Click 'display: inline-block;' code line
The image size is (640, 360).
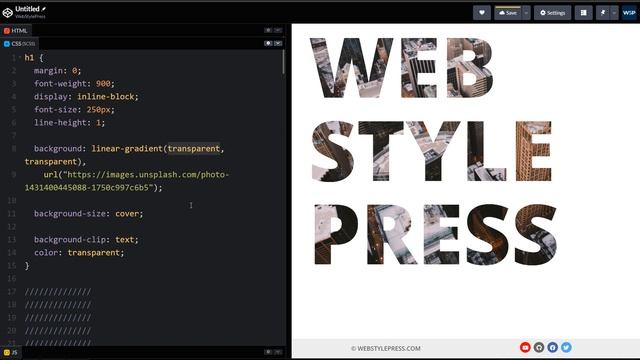(87, 97)
